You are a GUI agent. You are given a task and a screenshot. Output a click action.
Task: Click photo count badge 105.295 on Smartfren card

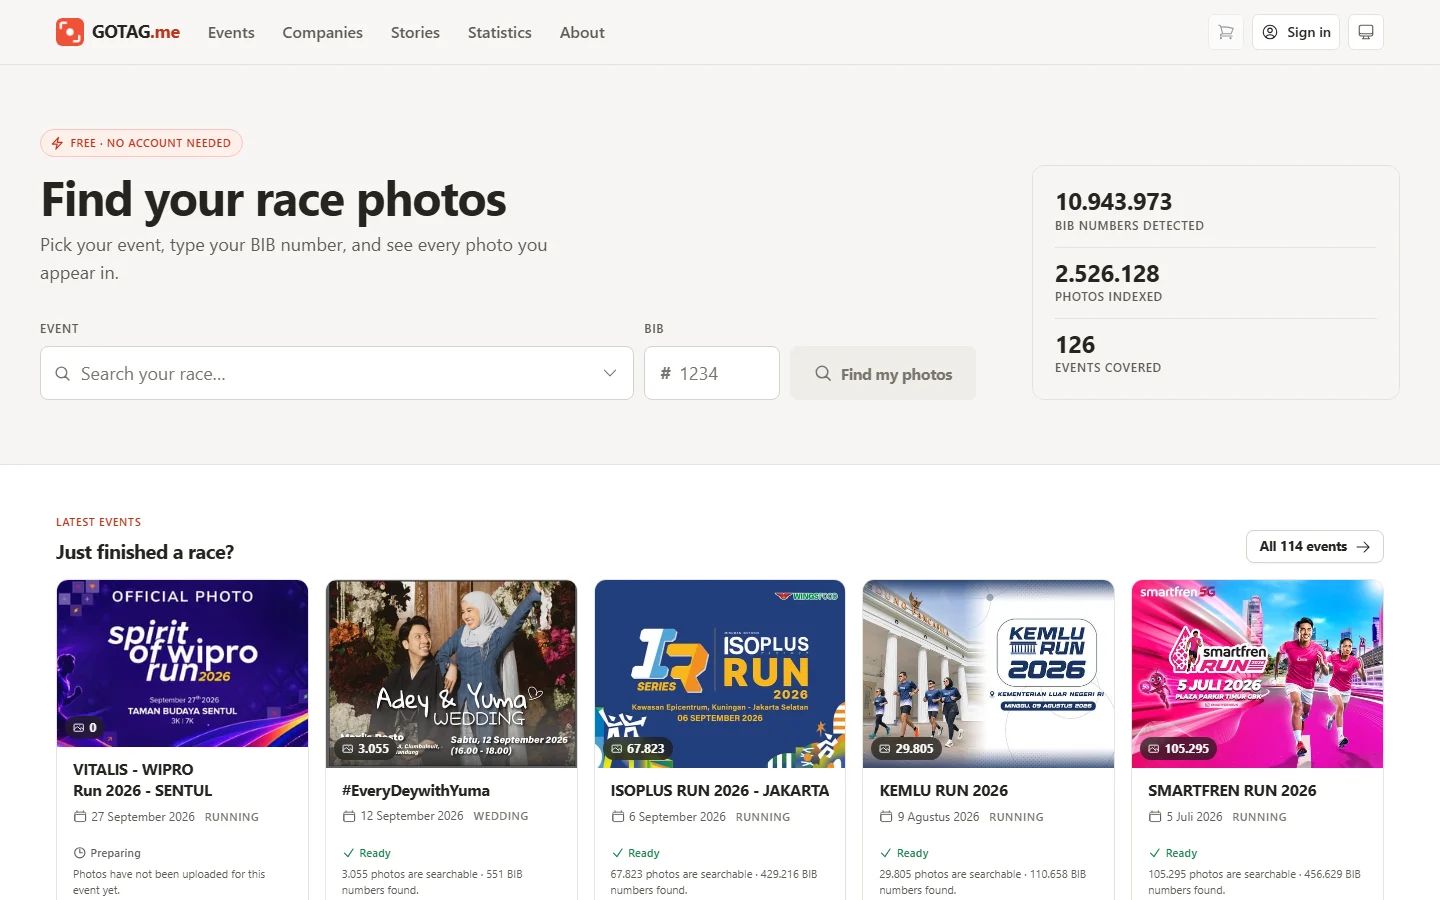tap(1179, 748)
